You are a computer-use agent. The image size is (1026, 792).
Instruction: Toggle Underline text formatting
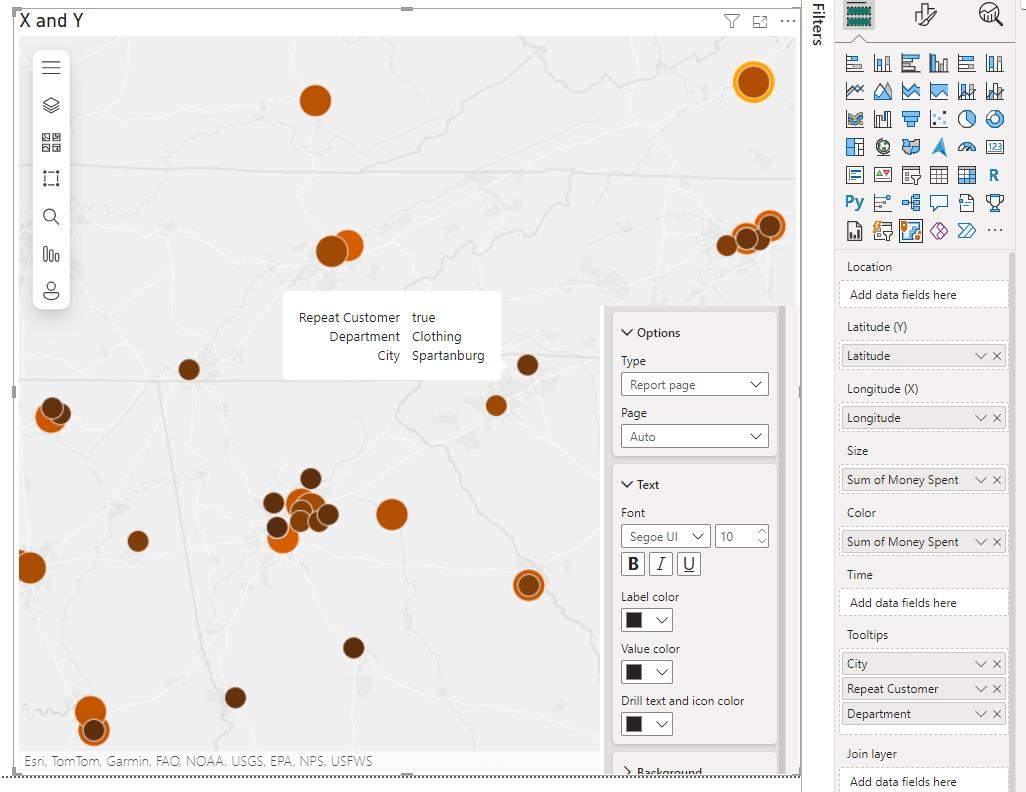point(690,563)
